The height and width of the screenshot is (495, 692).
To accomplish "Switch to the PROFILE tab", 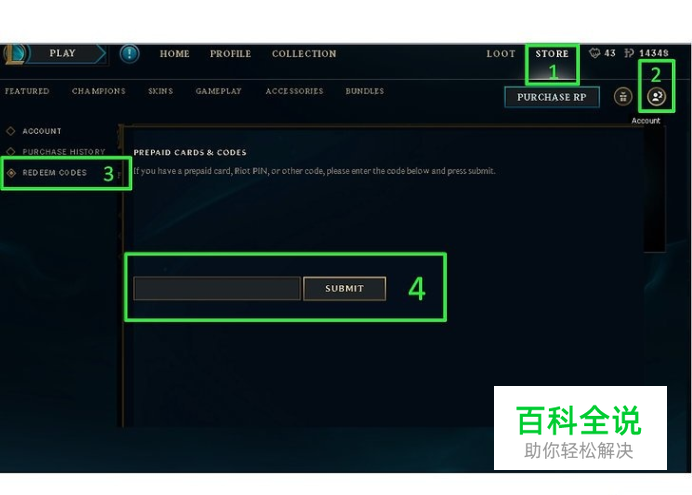I will point(230,54).
